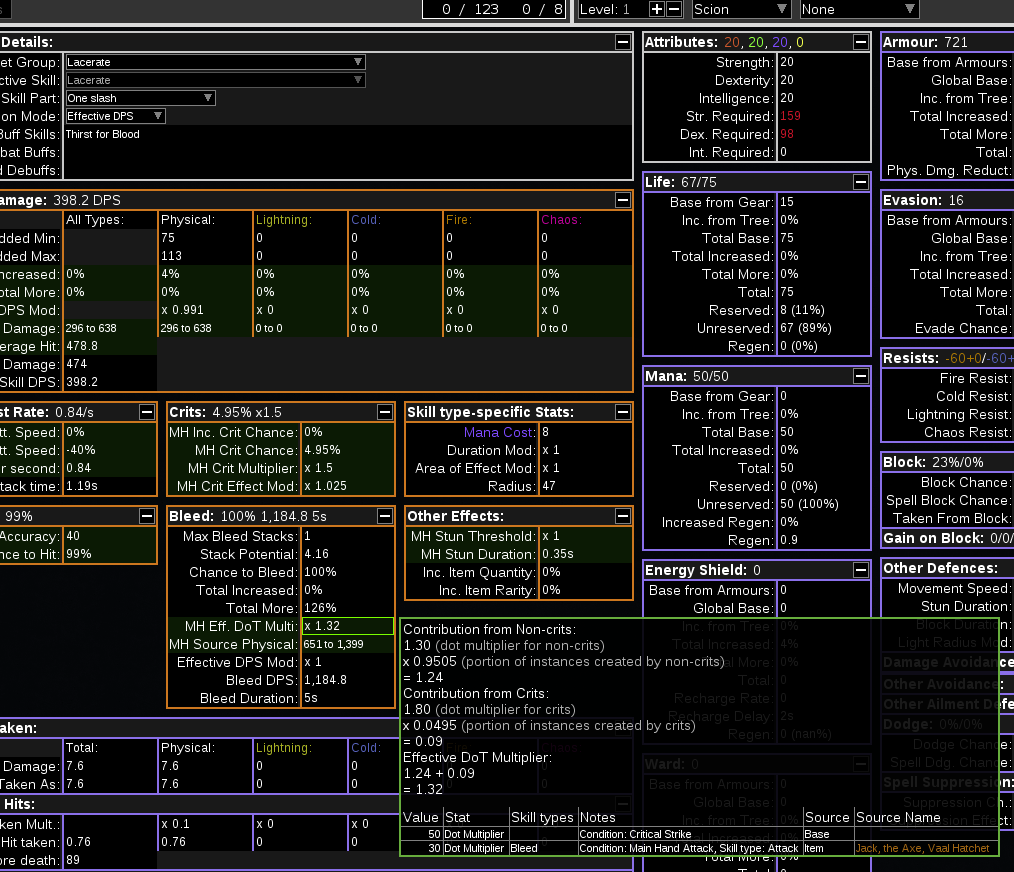Click the Bleed DPS value 1,184.8
Viewport: 1014px width, 872px height.
coord(325,681)
